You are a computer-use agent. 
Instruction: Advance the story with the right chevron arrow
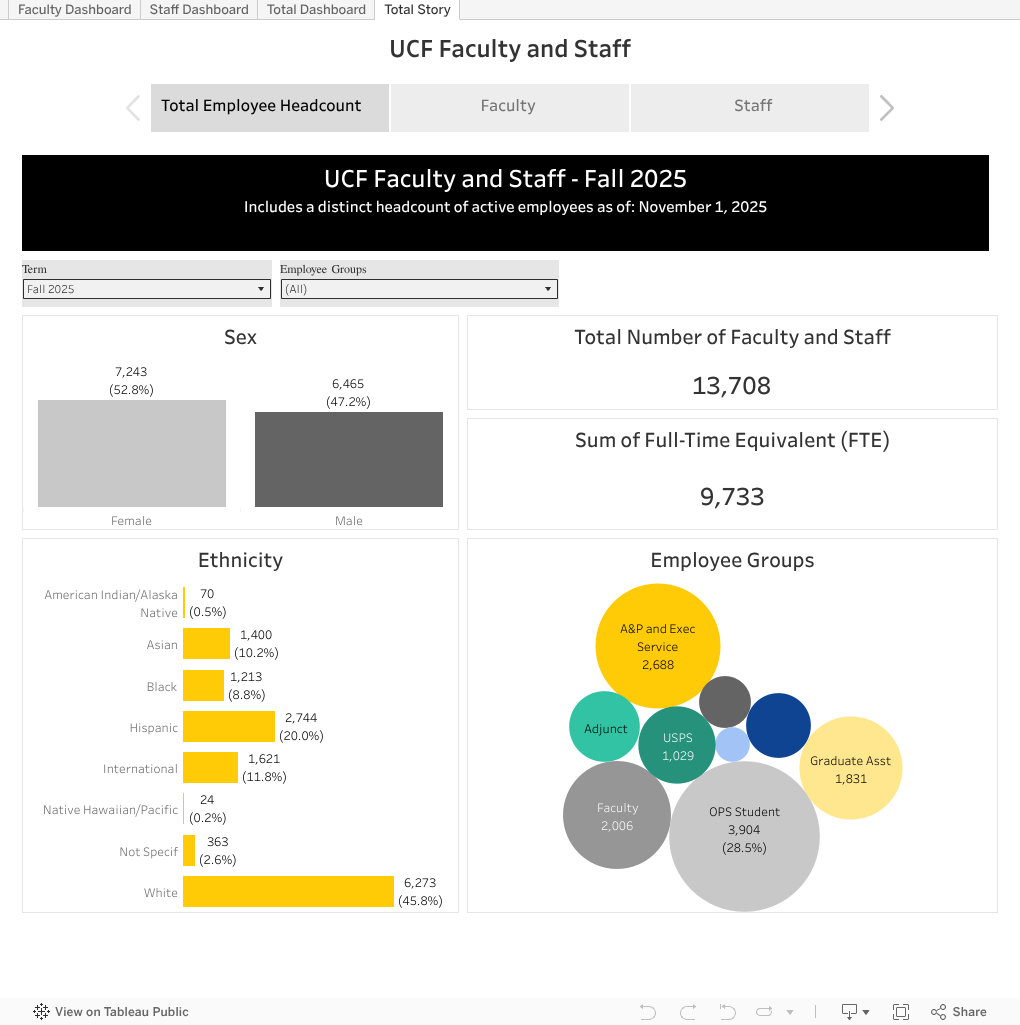(886, 106)
